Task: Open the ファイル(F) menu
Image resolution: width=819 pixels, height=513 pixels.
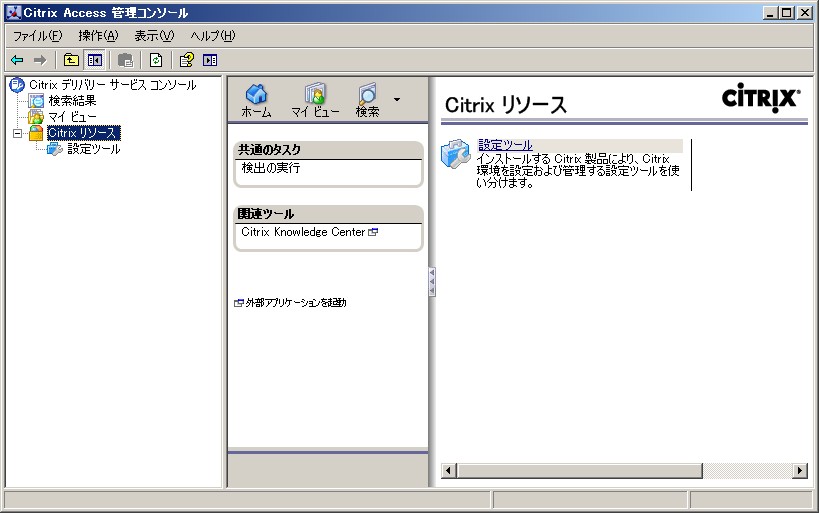Action: click(37, 36)
